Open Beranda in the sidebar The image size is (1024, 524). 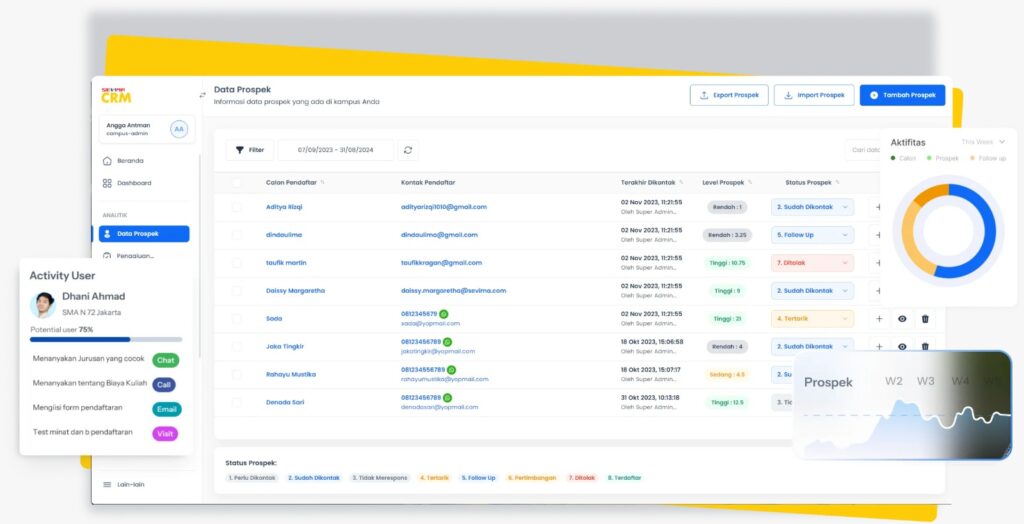coord(130,161)
